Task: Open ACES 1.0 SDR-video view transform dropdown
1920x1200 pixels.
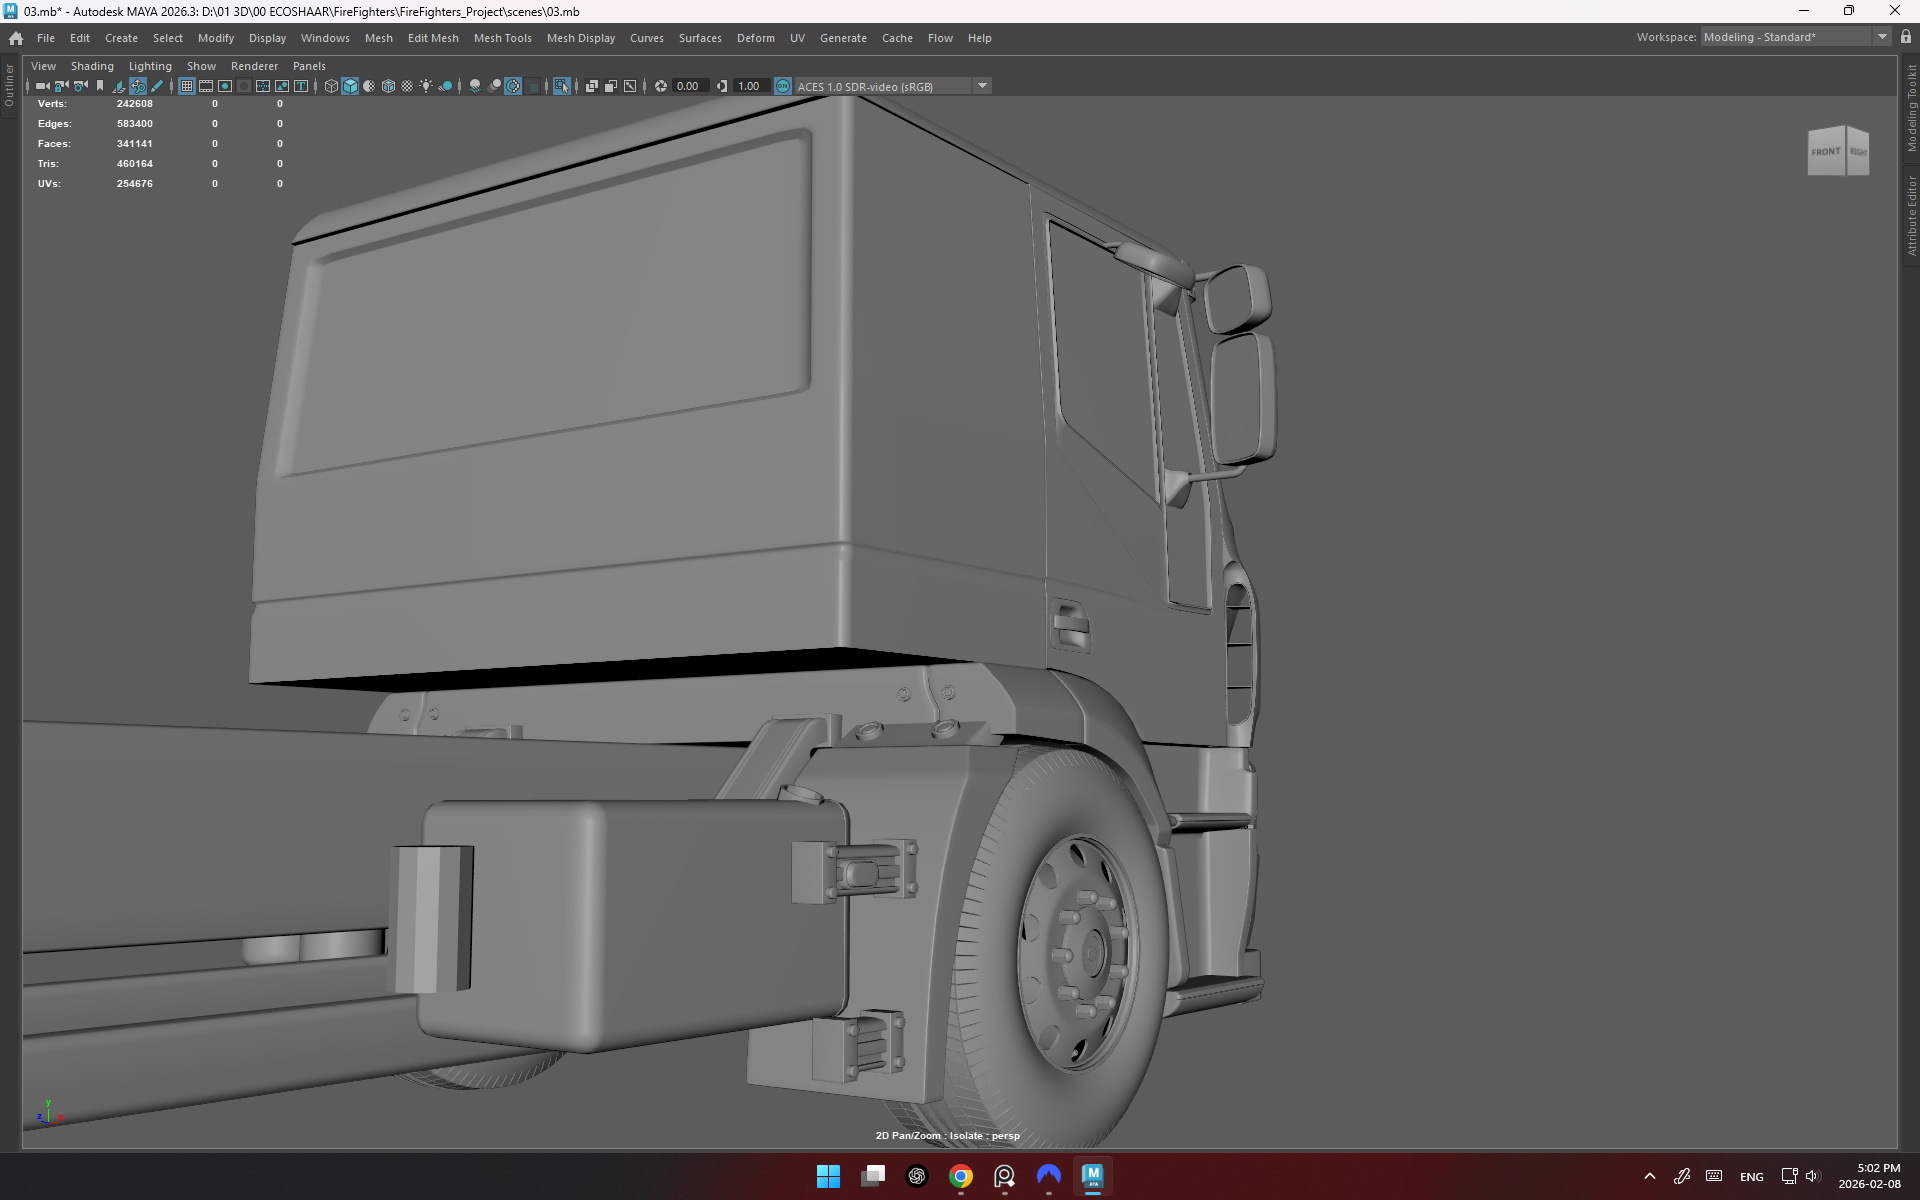Action: click(x=982, y=86)
